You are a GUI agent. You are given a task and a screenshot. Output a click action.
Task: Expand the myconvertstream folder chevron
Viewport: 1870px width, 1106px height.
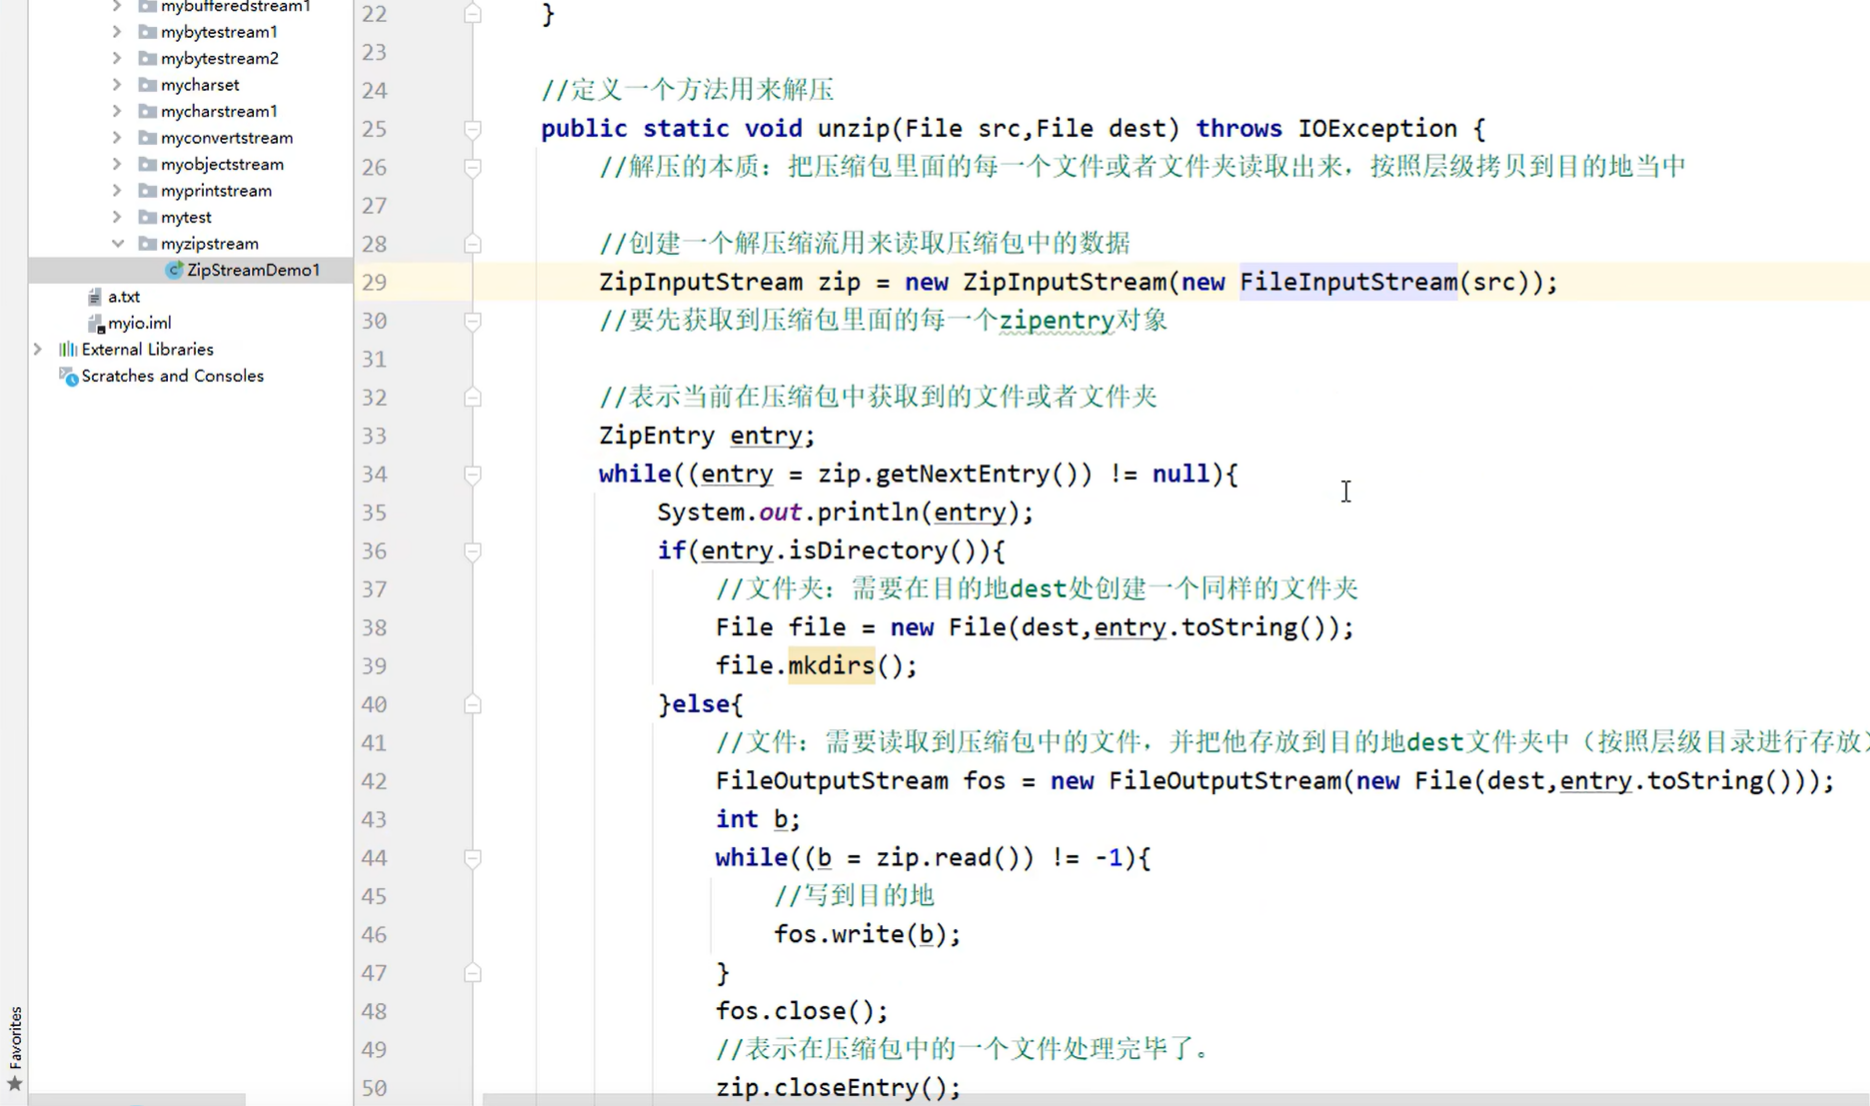[117, 137]
